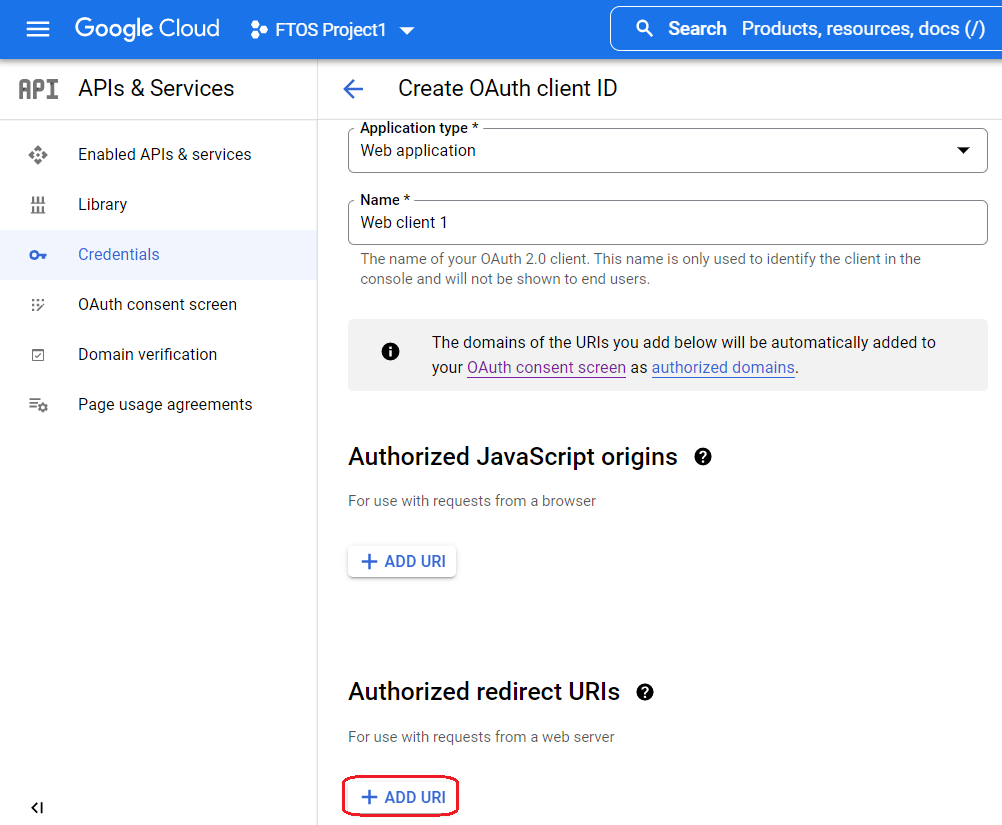
Task: Click the back arrow beside Create OAuth client ID
Action: pyautogui.click(x=353, y=89)
